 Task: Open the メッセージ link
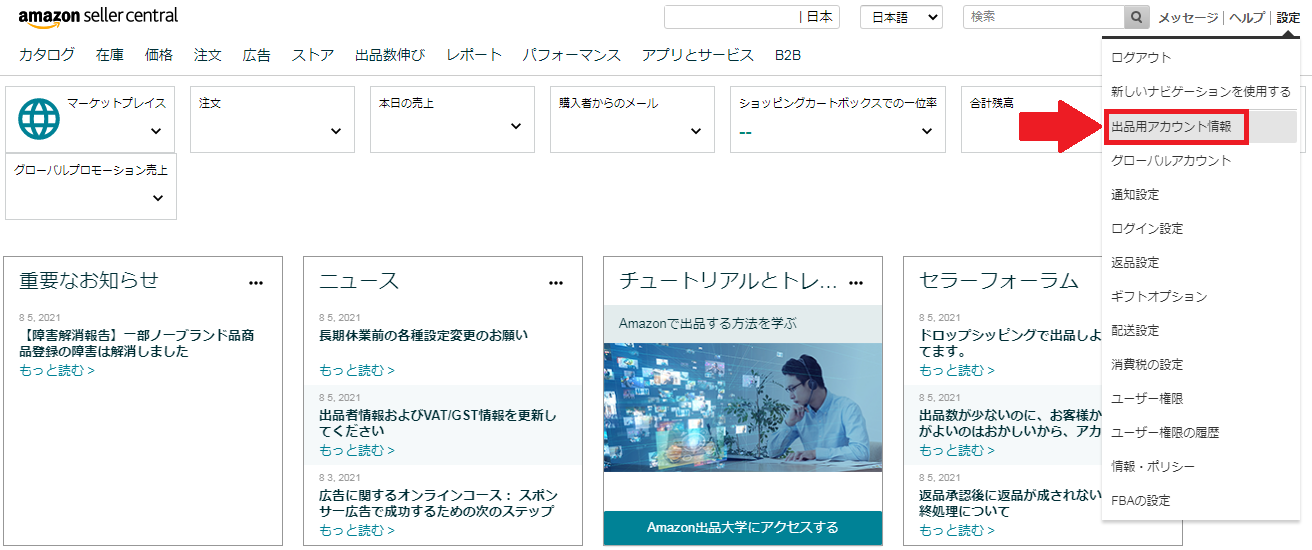[1188, 18]
